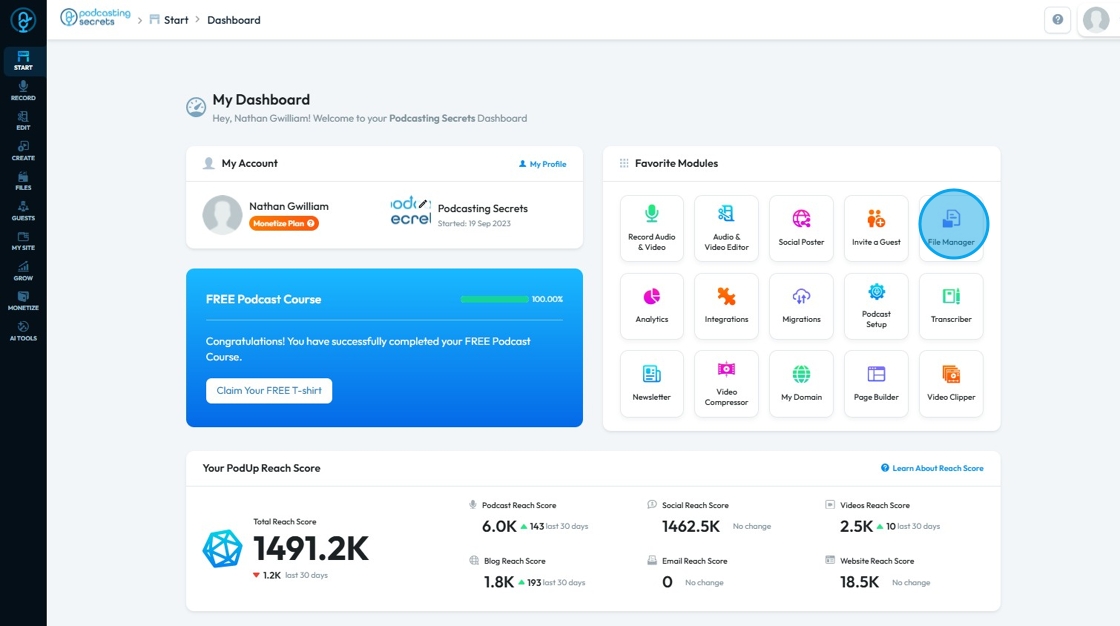Click the Email Reach Score label

[694, 561]
